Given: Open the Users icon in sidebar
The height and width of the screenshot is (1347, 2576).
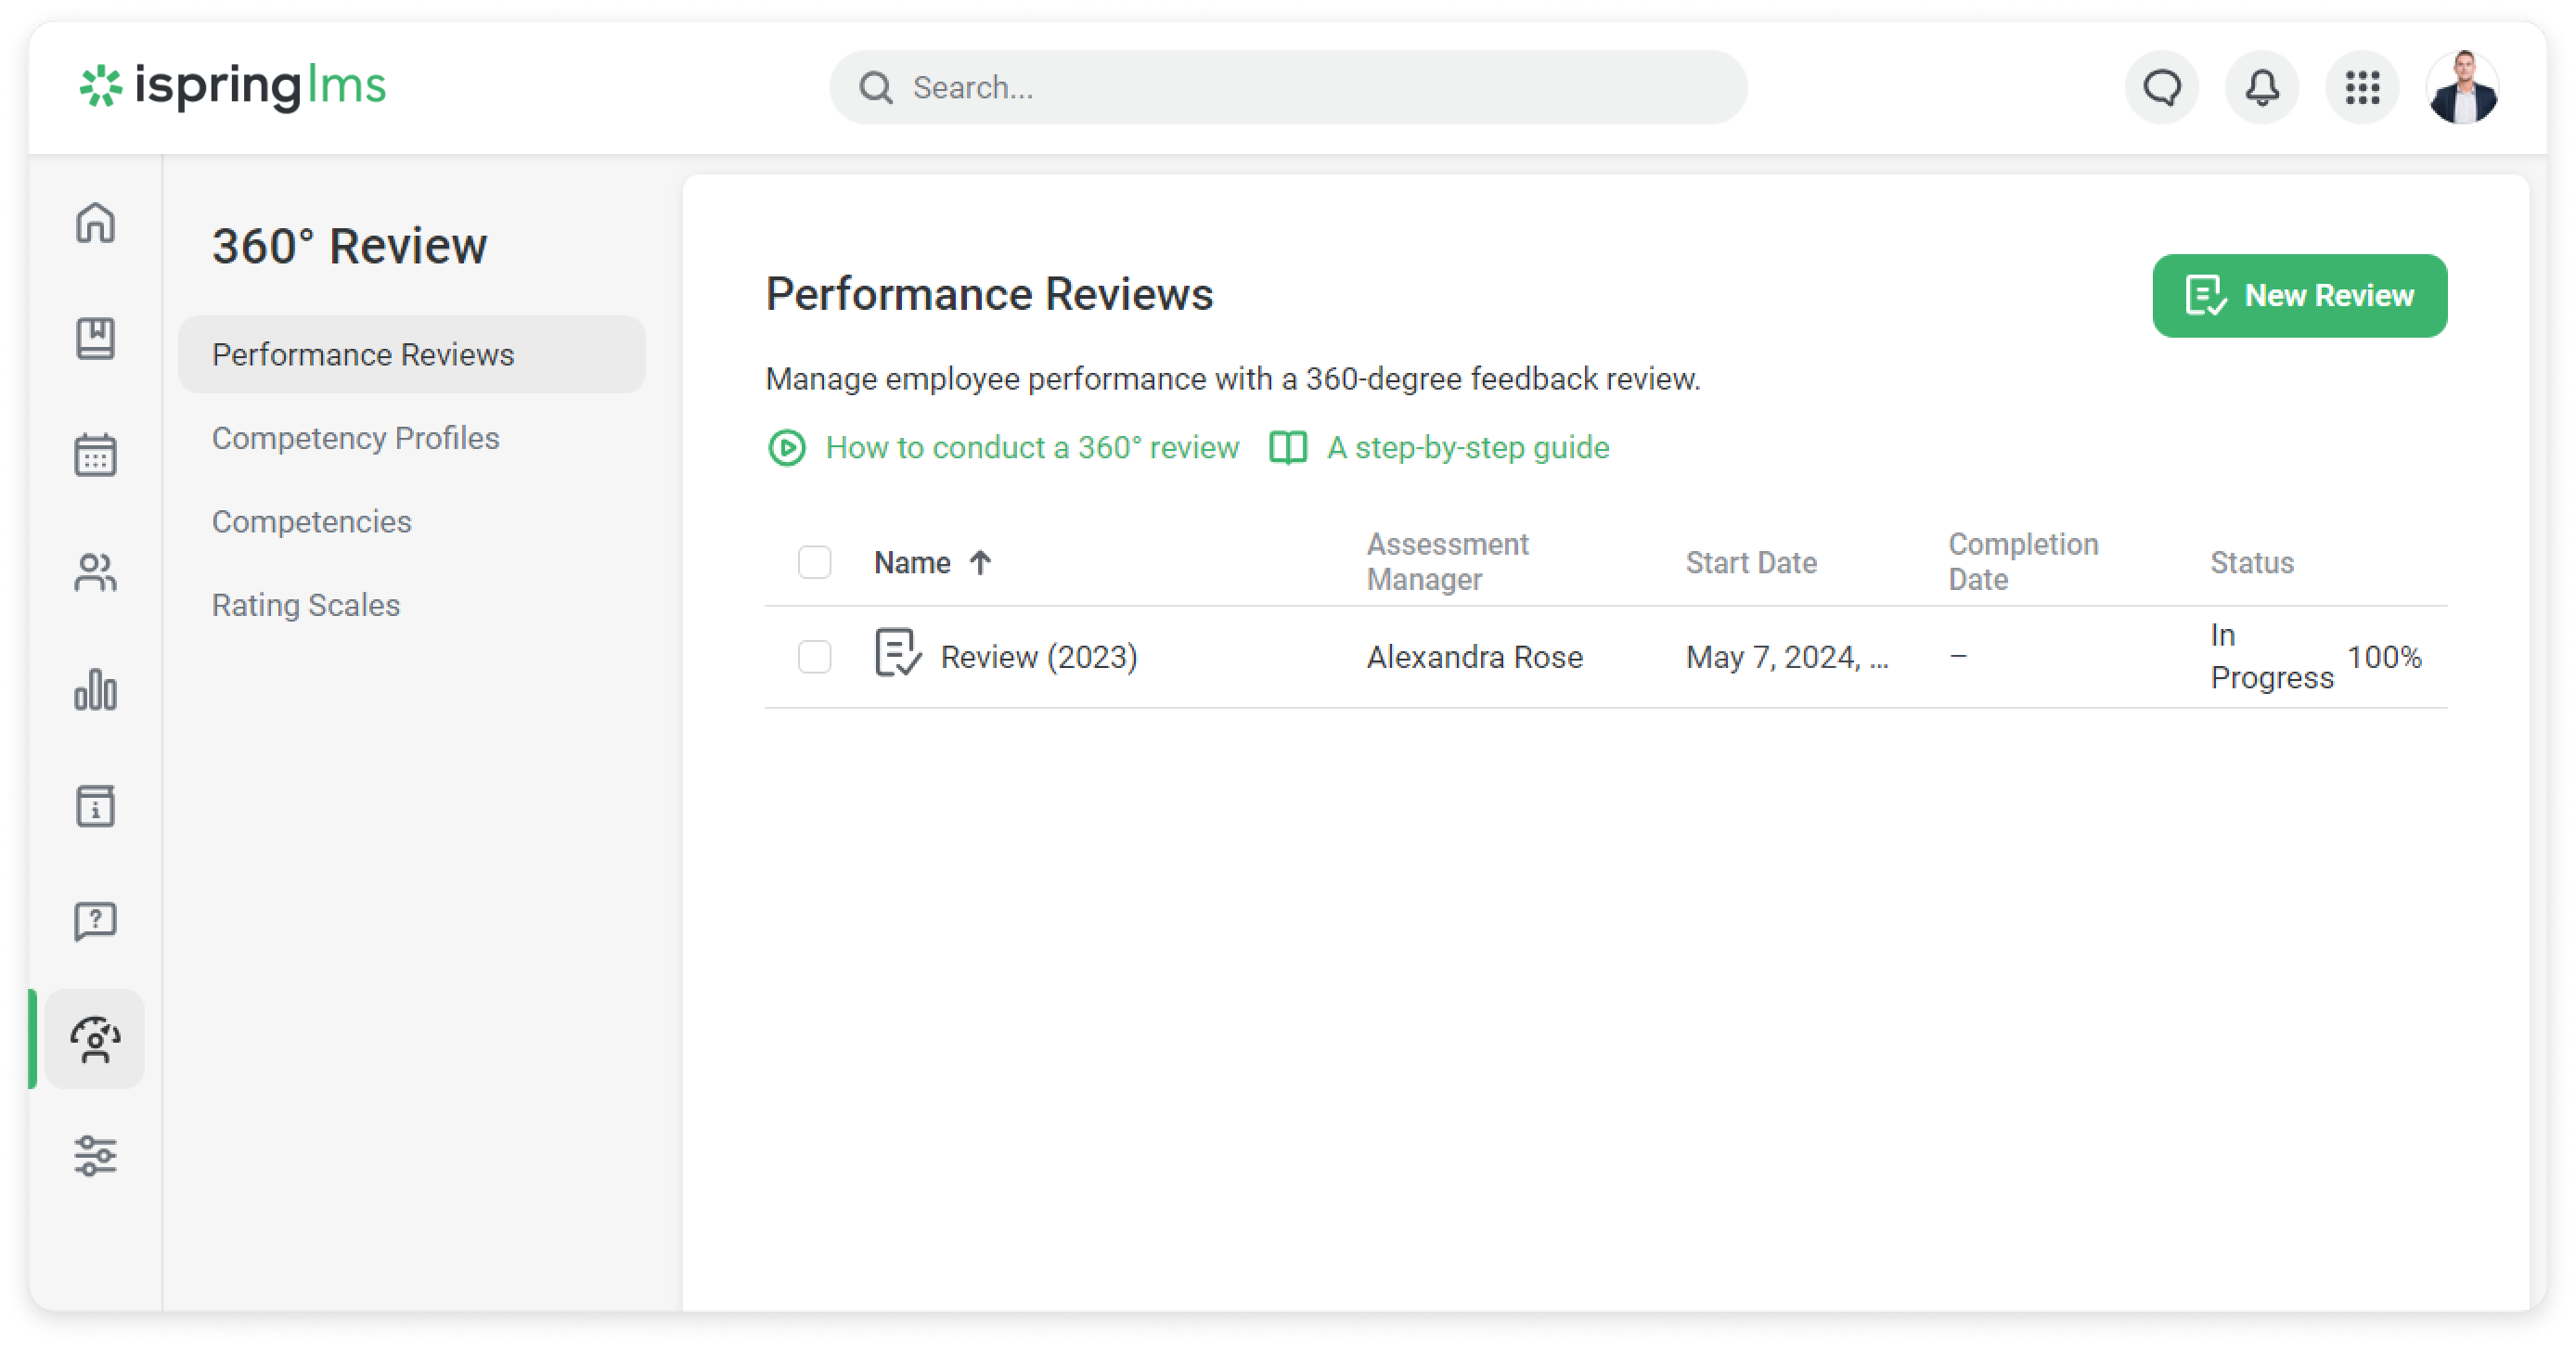Looking at the screenshot, I should coord(95,572).
